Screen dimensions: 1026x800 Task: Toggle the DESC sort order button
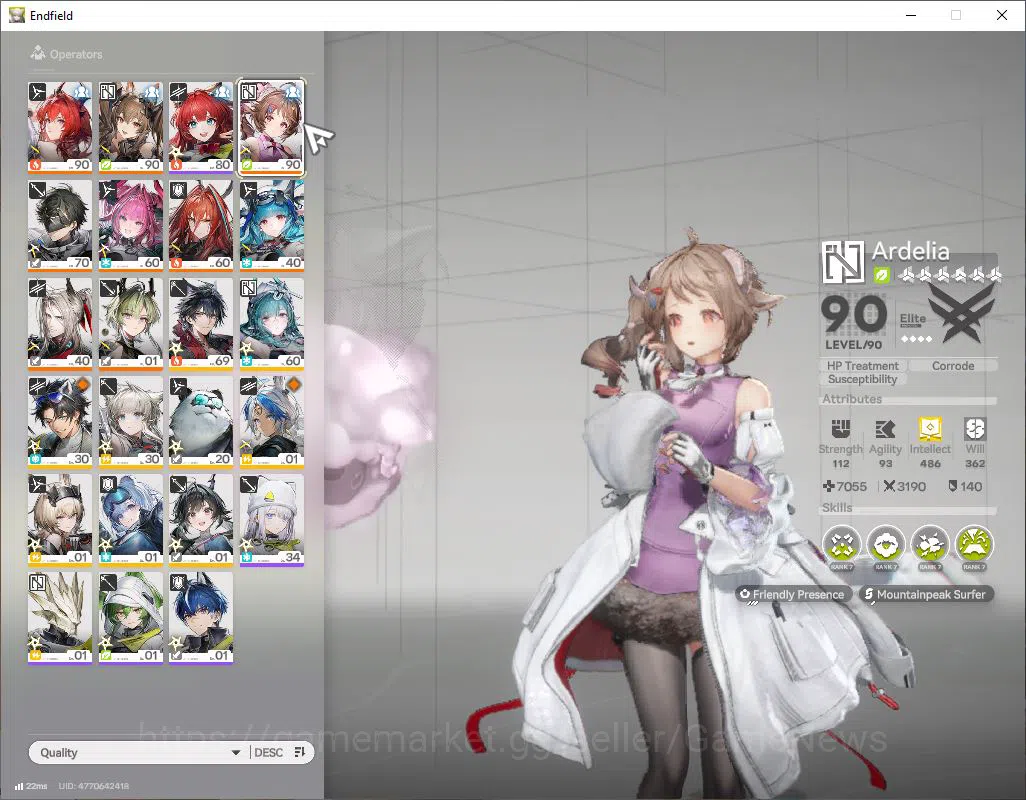tap(268, 752)
